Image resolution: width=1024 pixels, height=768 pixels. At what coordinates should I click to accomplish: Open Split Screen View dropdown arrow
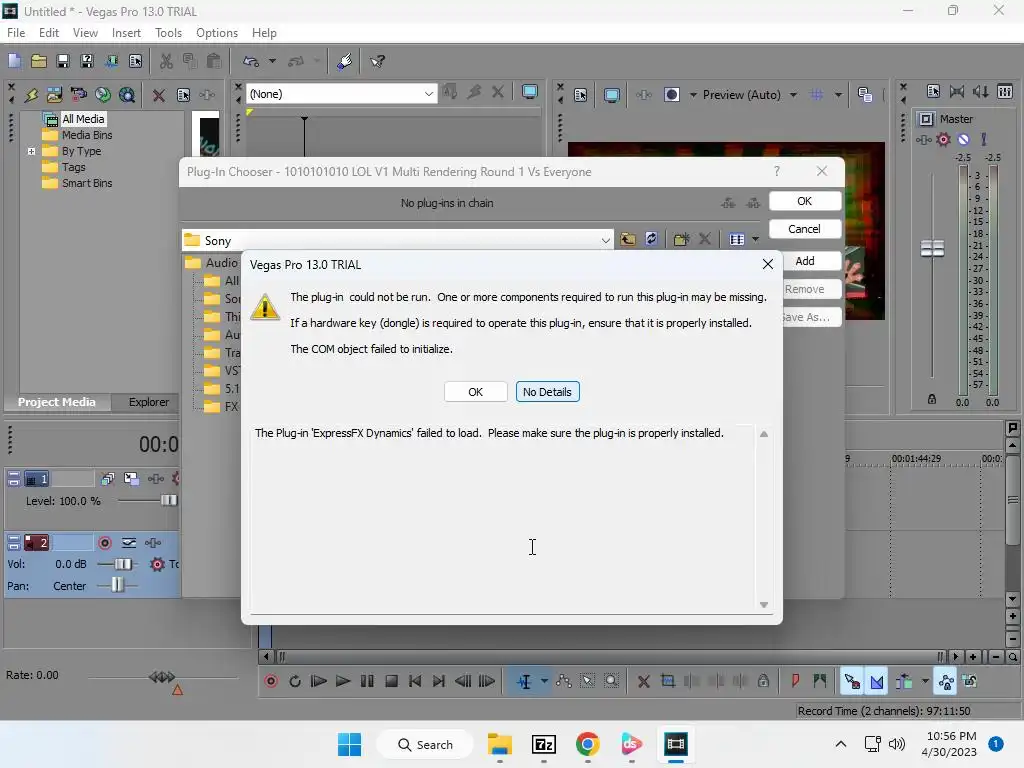[693, 95]
